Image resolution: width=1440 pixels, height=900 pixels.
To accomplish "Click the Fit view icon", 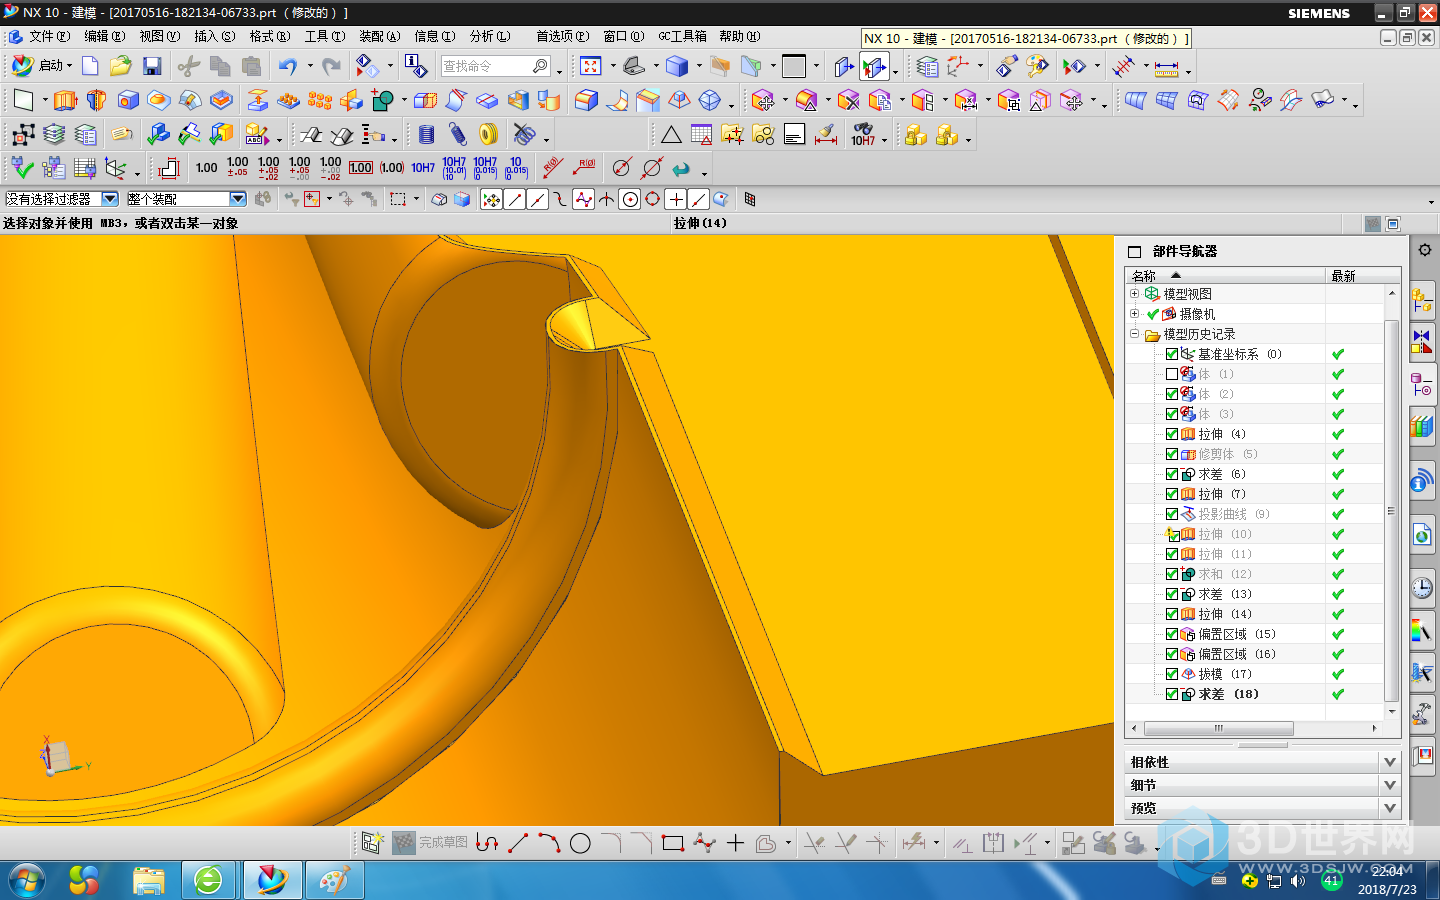I will (591, 66).
